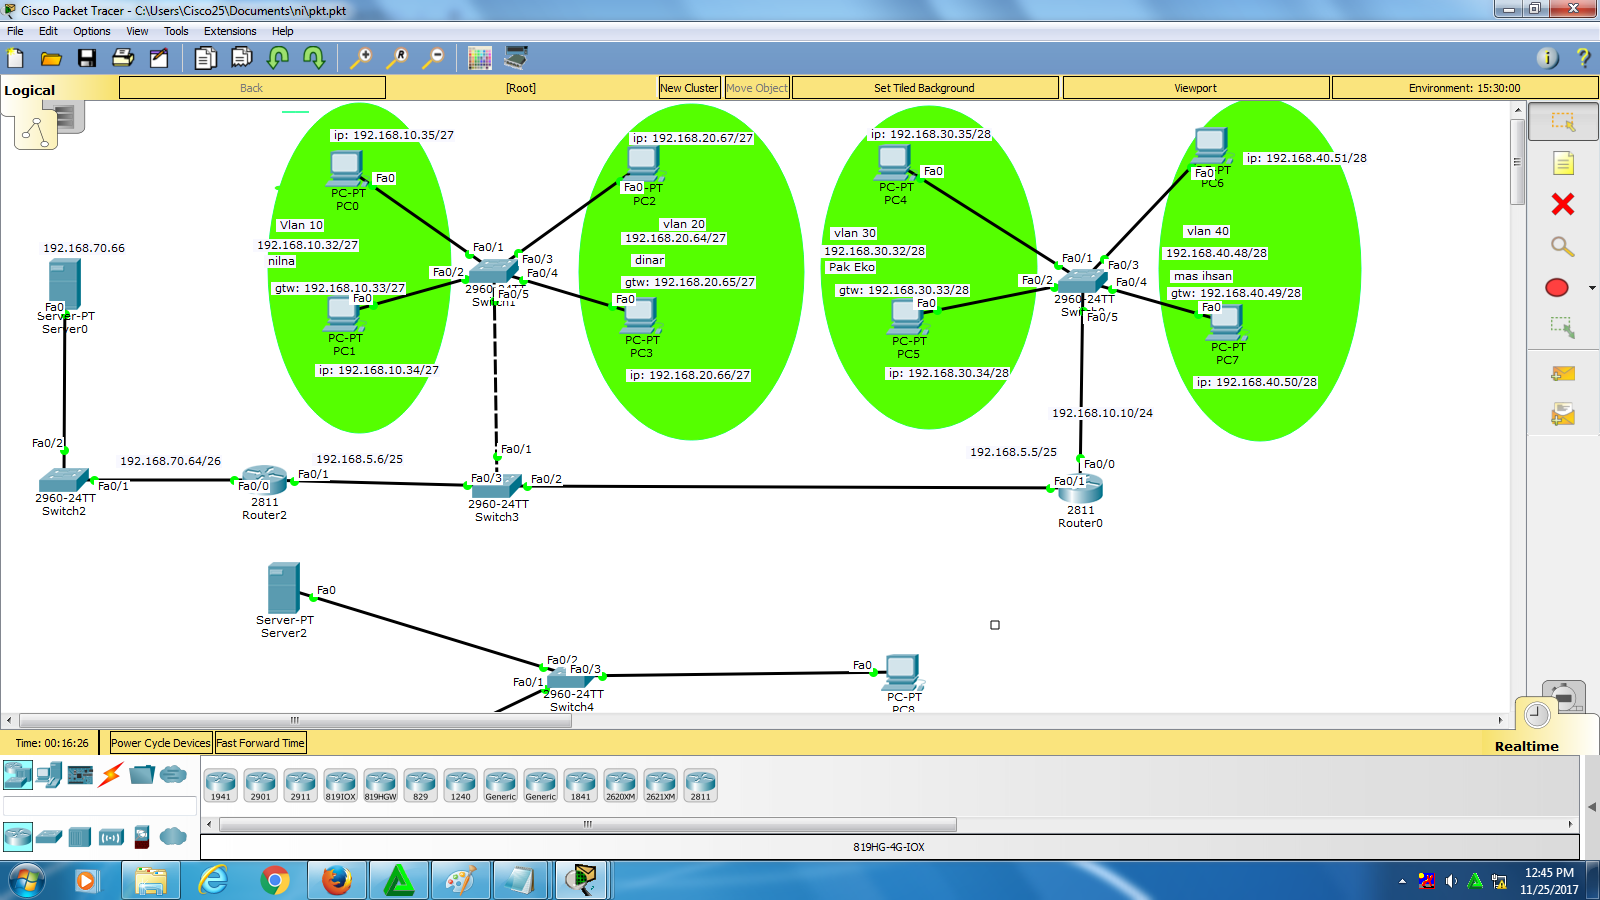Open the Extensions menu

(229, 31)
